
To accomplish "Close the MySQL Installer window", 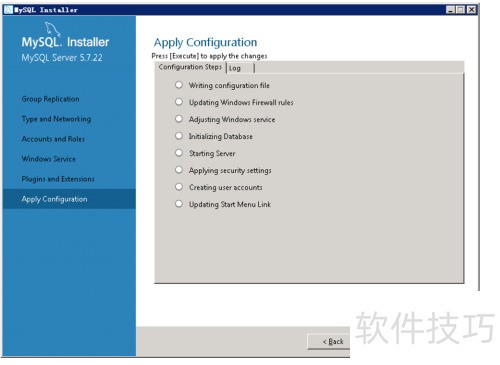I will (471, 10).
